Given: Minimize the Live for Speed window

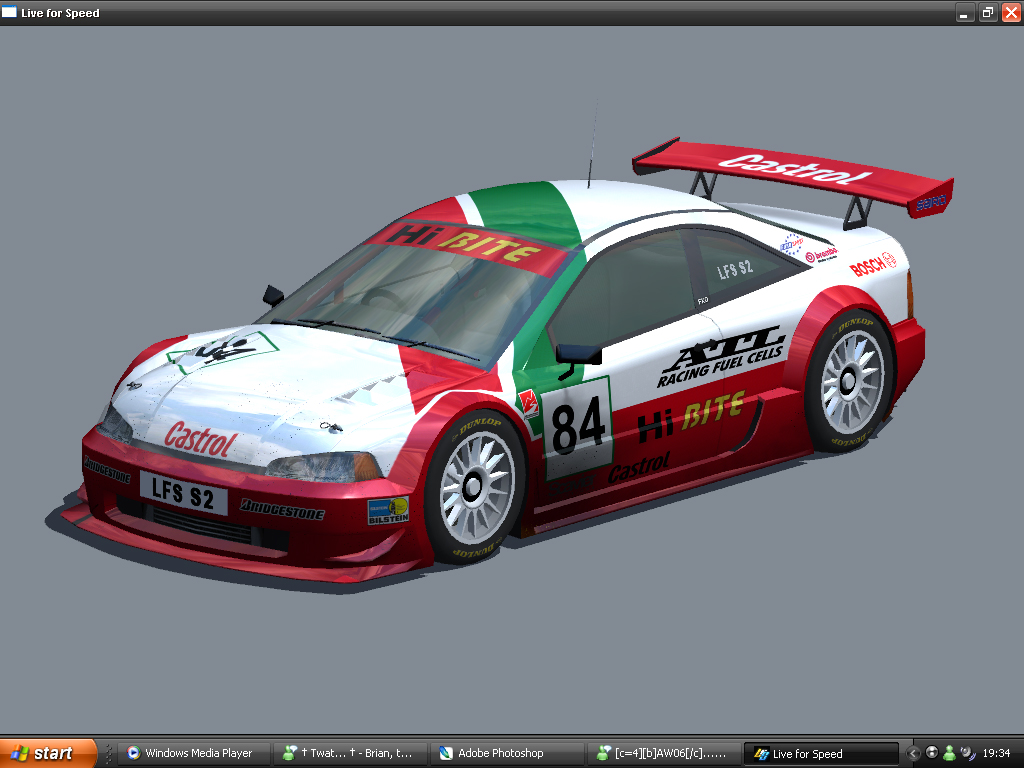Looking at the screenshot, I should coord(965,12).
